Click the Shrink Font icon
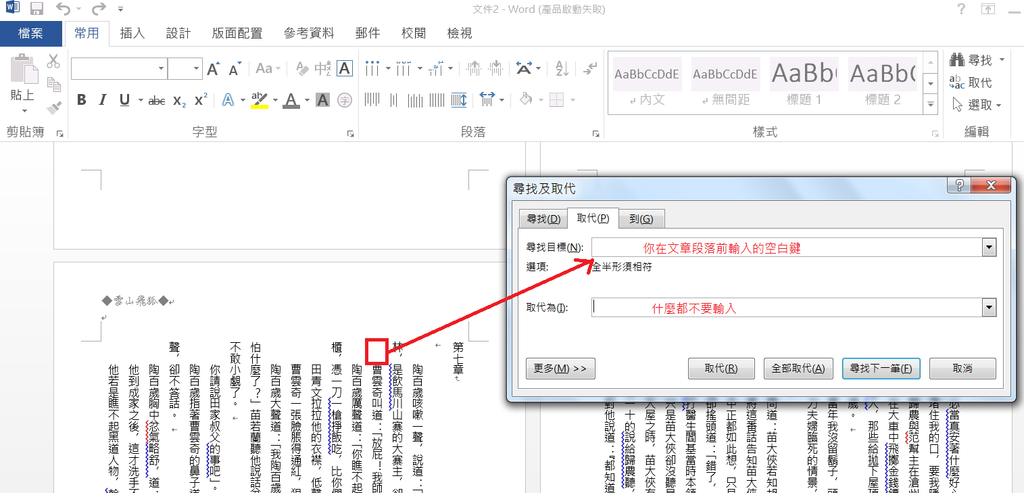Screen dimensions: 1024x493 click(x=235, y=68)
